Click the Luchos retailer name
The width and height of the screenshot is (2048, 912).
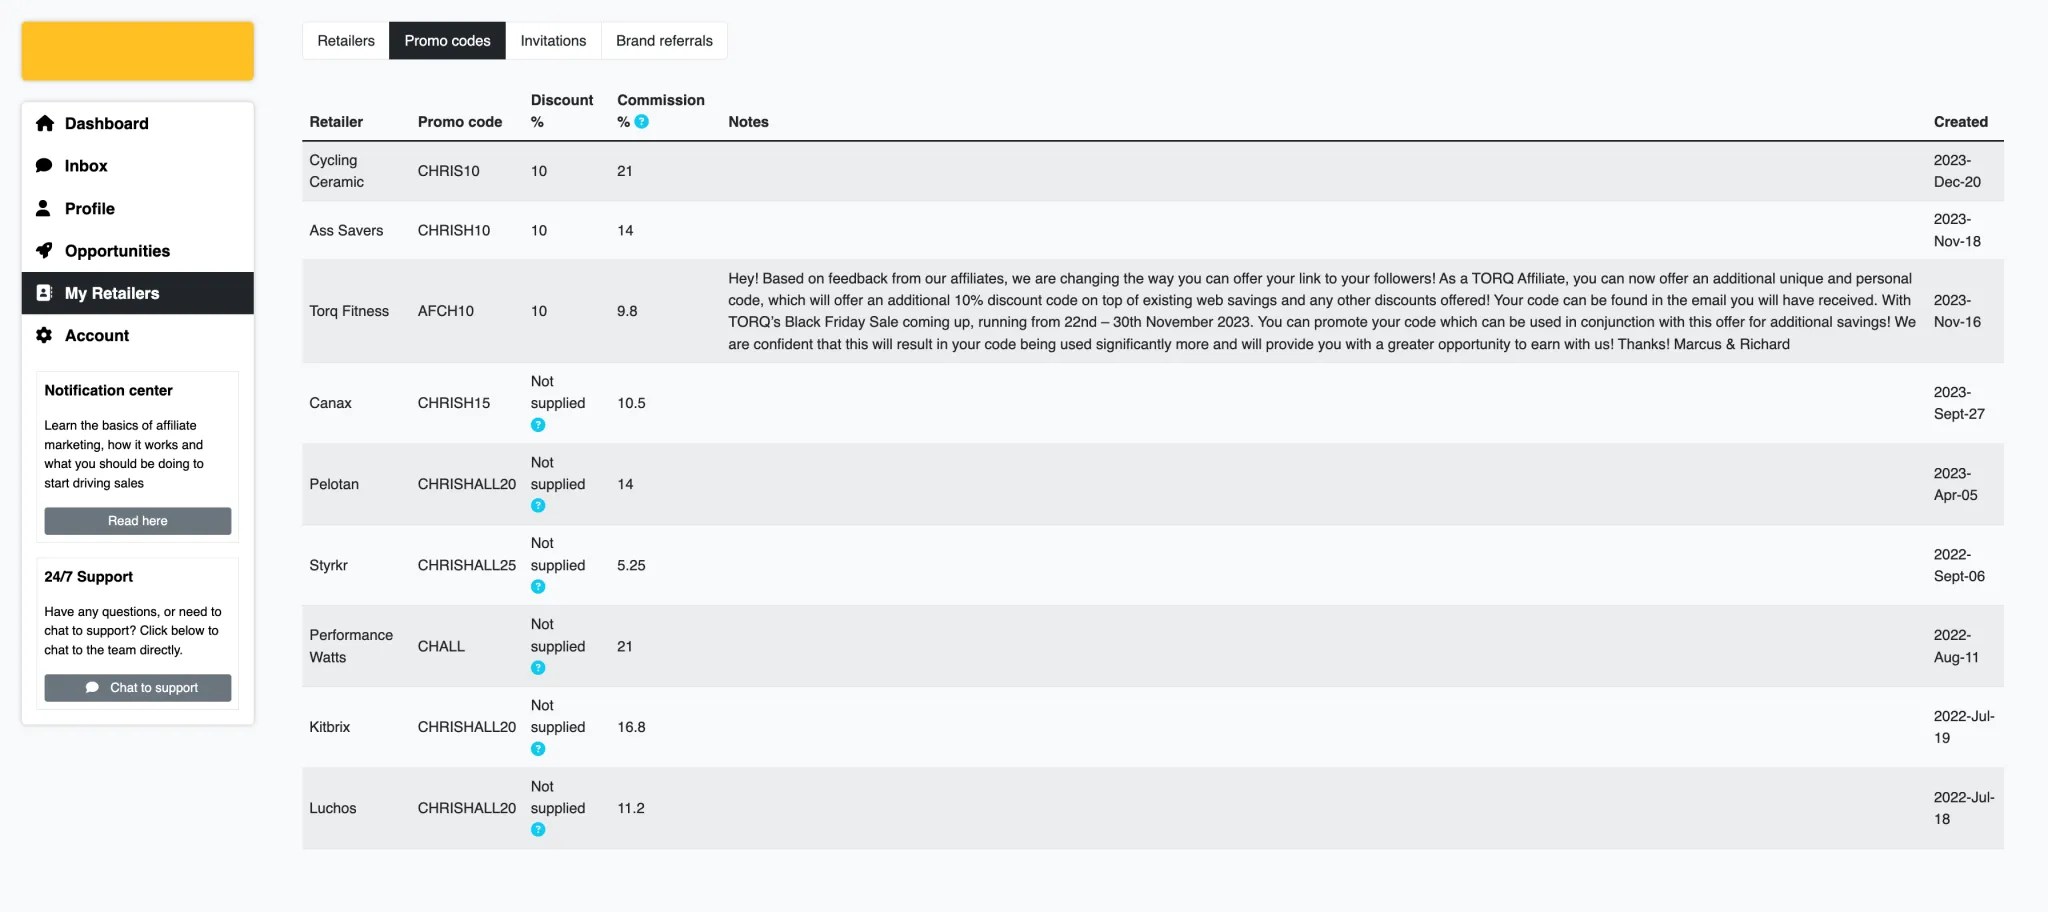point(333,808)
